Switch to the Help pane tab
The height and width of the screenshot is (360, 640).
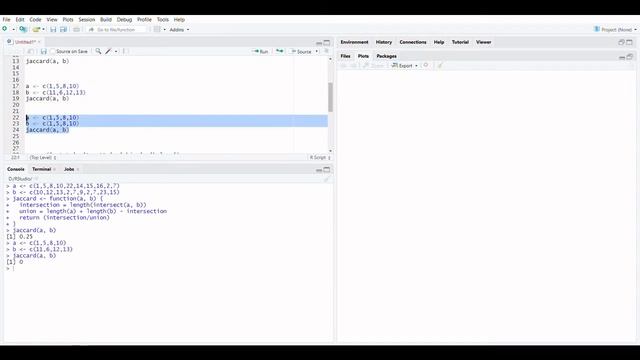(x=439, y=42)
